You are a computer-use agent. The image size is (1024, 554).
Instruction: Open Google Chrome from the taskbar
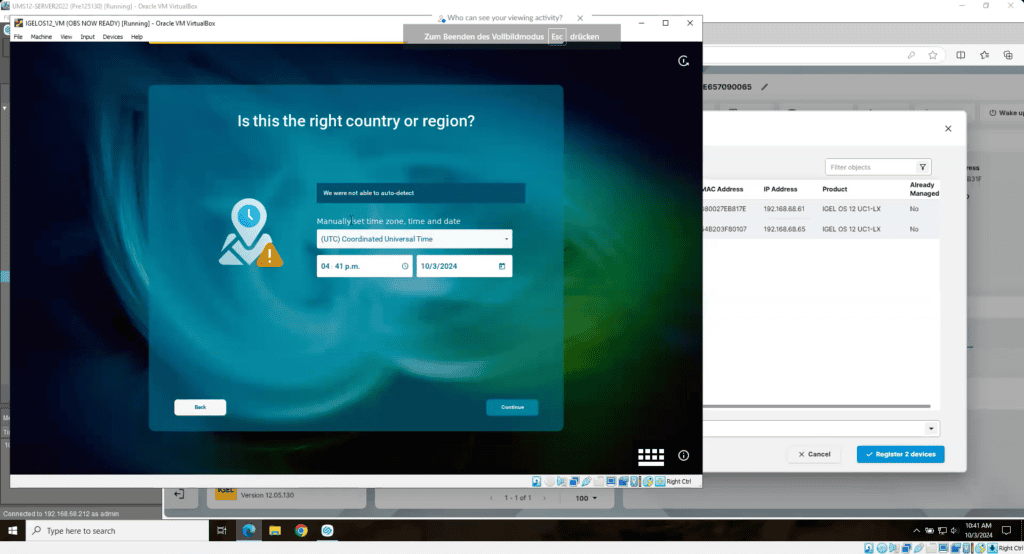[x=301, y=530]
